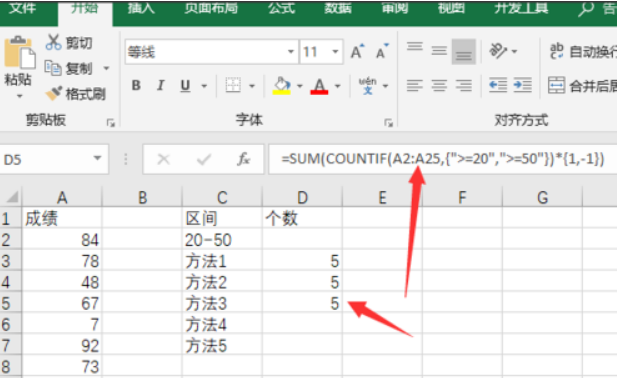
Task: Open border style dropdown arrow
Action: (x=252, y=86)
